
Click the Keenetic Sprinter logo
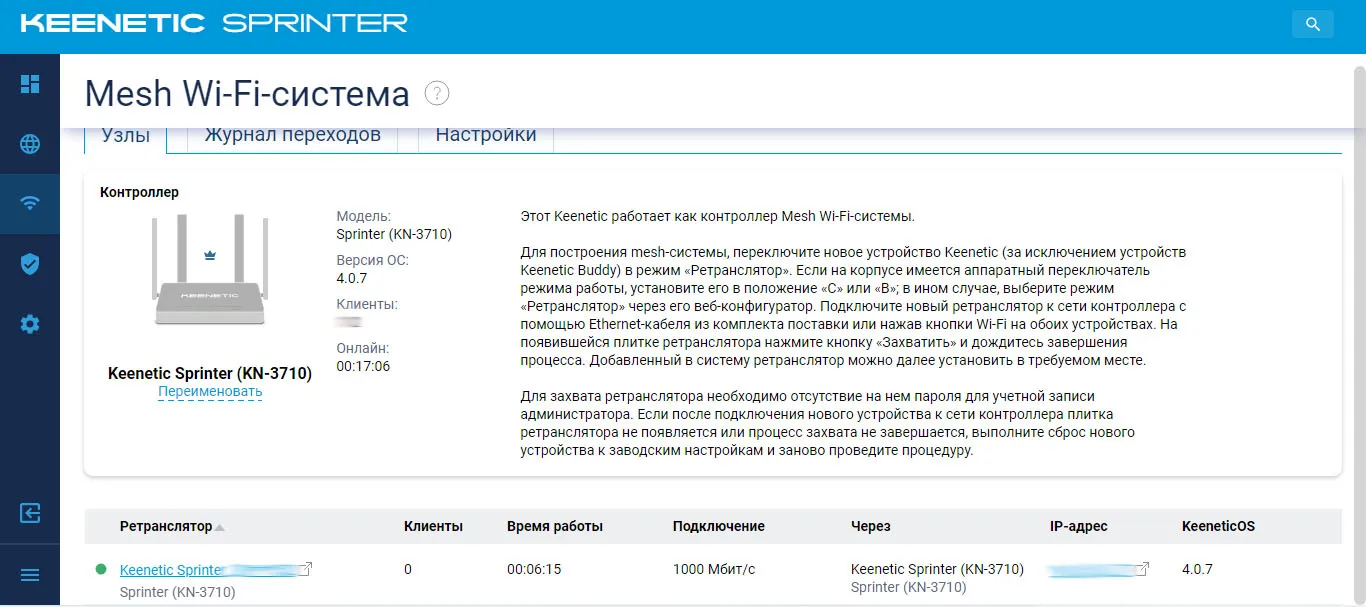(214, 23)
